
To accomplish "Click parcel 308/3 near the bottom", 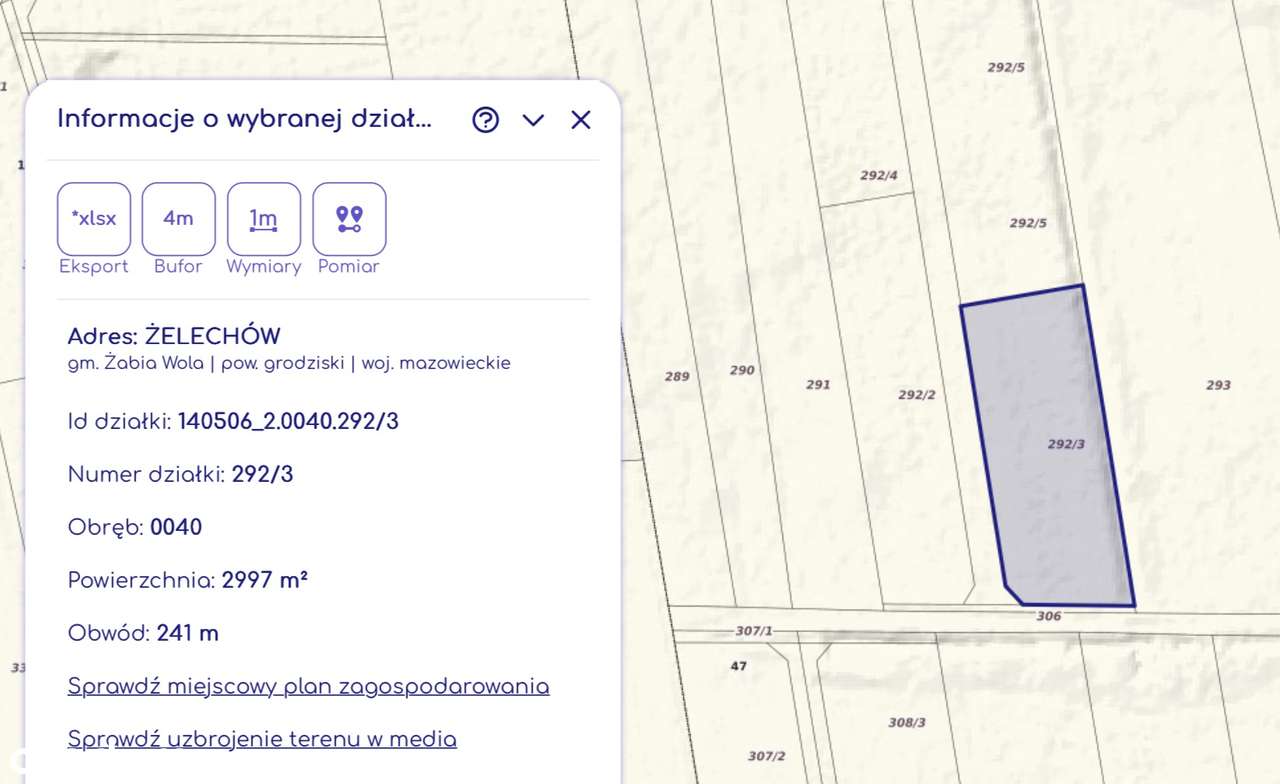I will (x=906, y=720).
